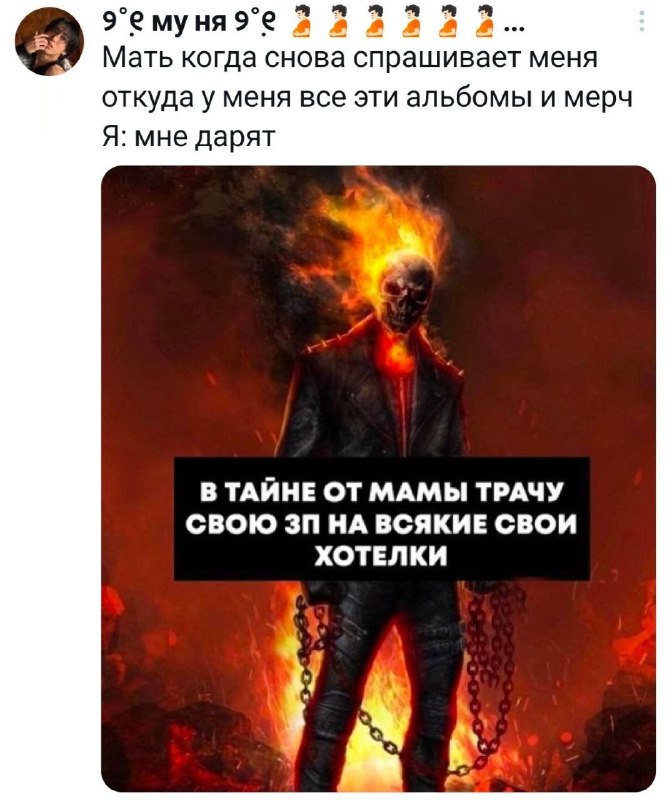Open the attached flaming skeleton image

[379, 479]
